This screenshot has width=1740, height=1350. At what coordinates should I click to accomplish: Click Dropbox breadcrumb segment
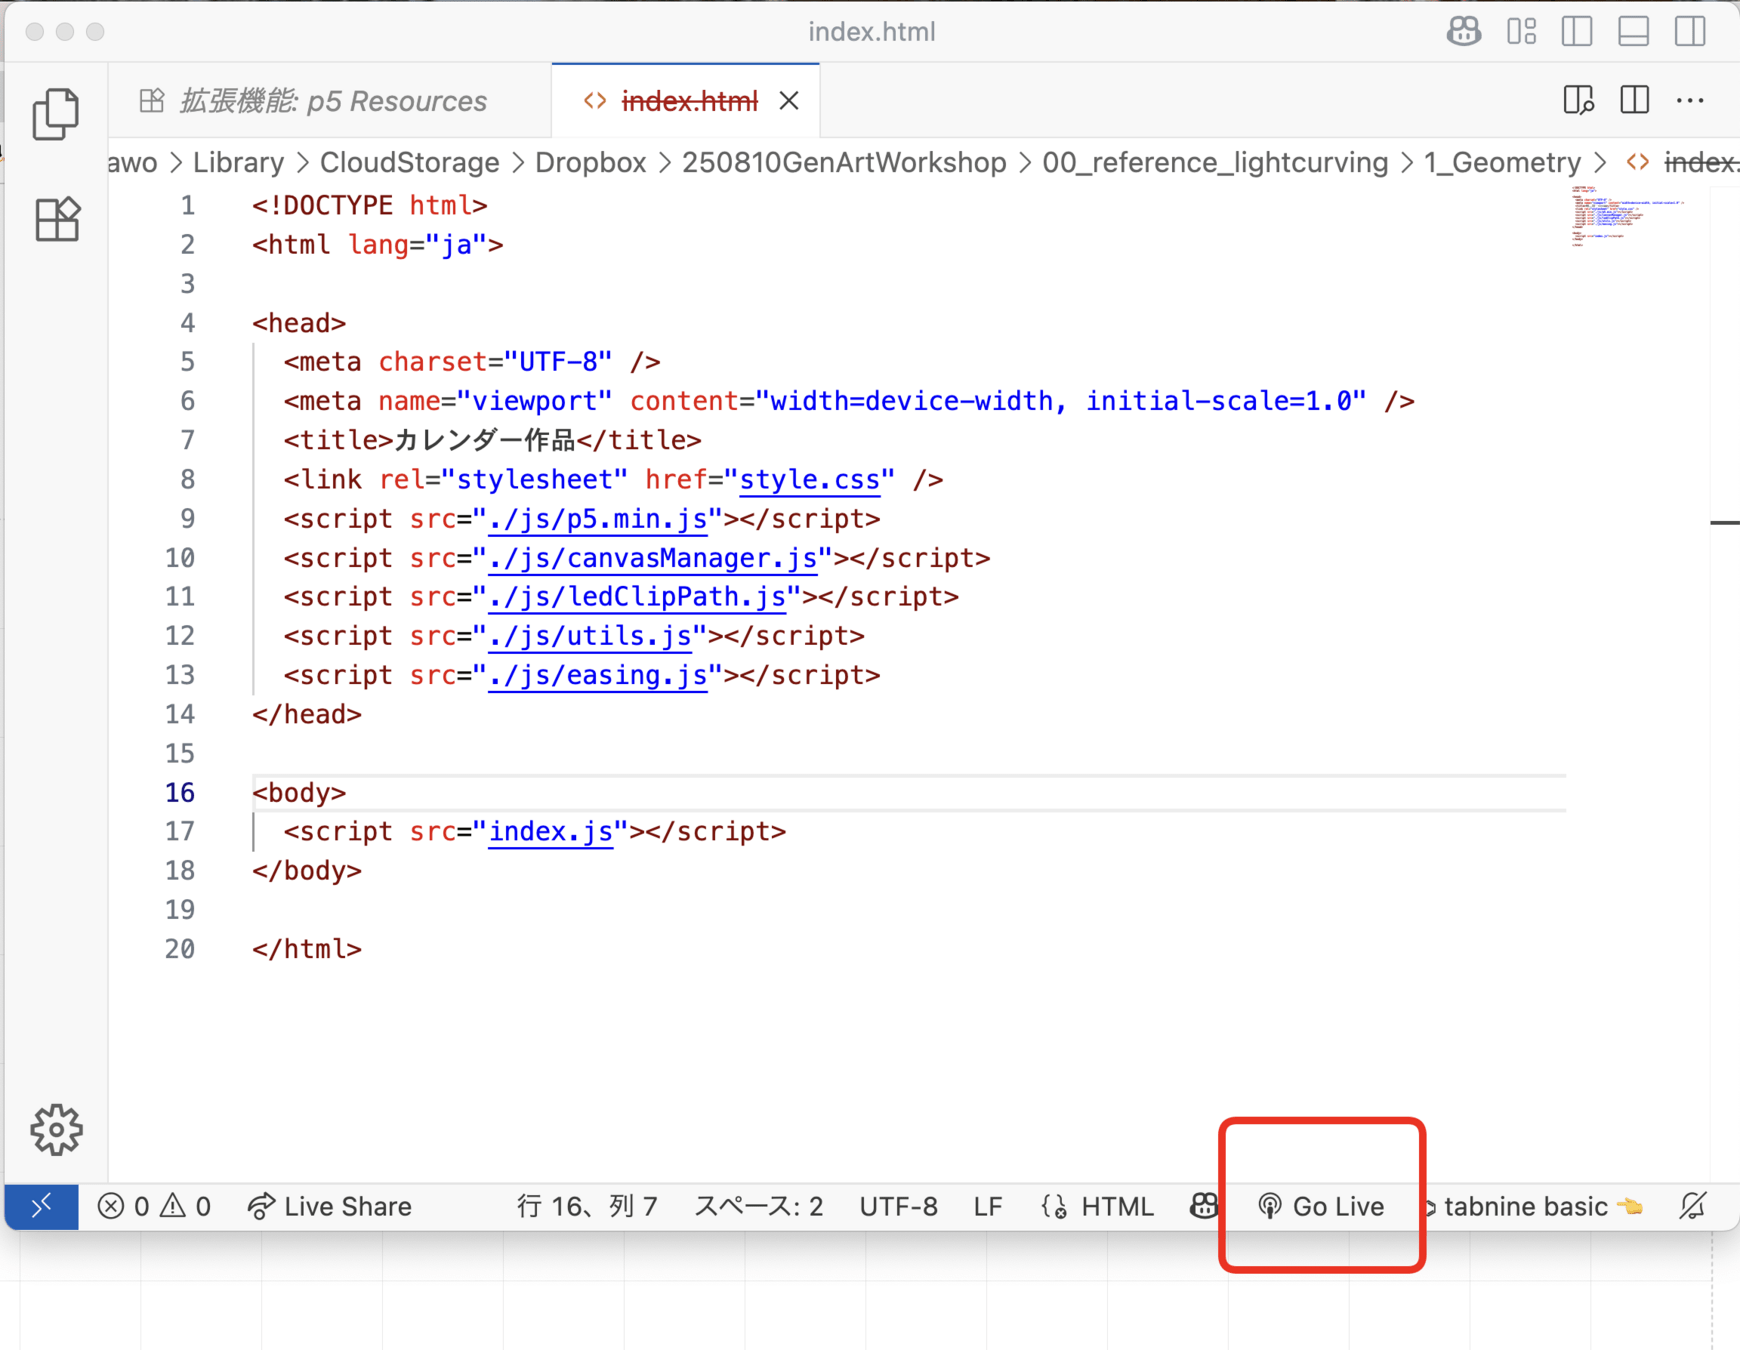590,162
